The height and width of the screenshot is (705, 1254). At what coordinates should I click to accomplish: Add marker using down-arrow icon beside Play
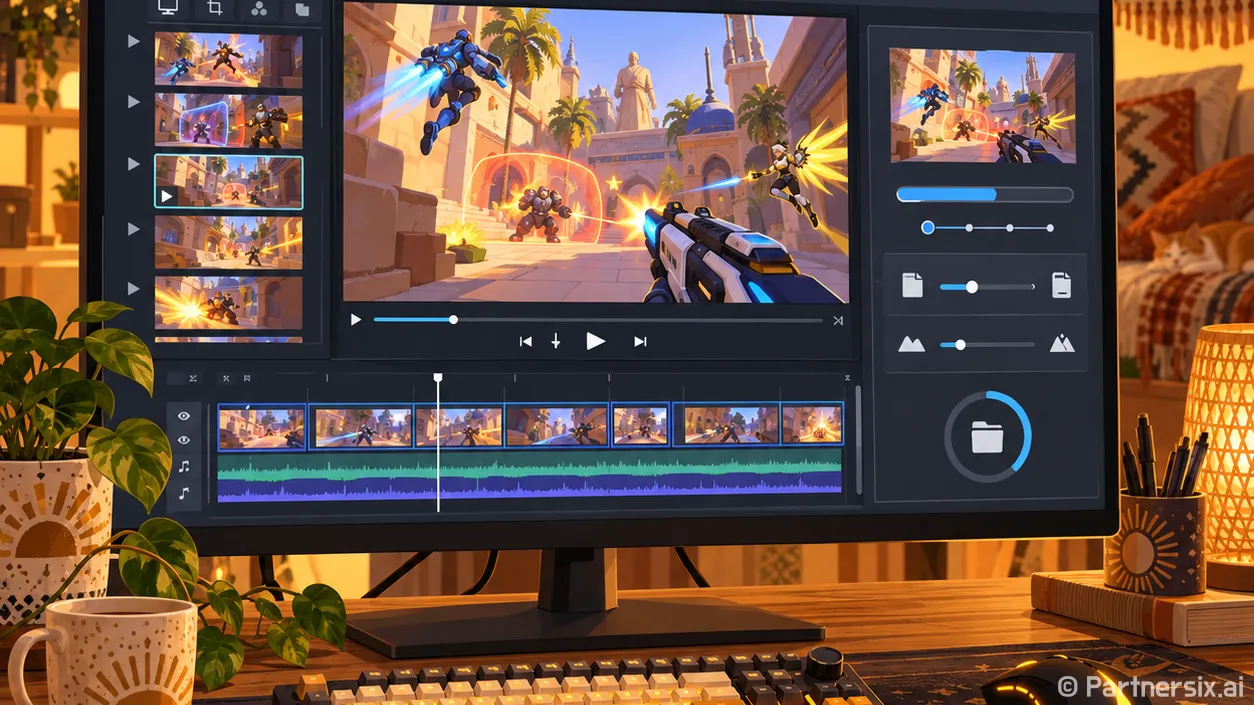point(556,342)
